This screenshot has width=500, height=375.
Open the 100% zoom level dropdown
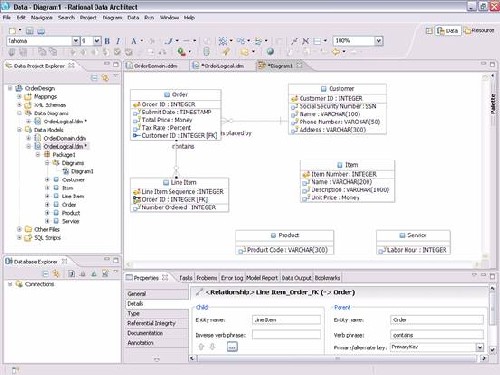pos(378,41)
